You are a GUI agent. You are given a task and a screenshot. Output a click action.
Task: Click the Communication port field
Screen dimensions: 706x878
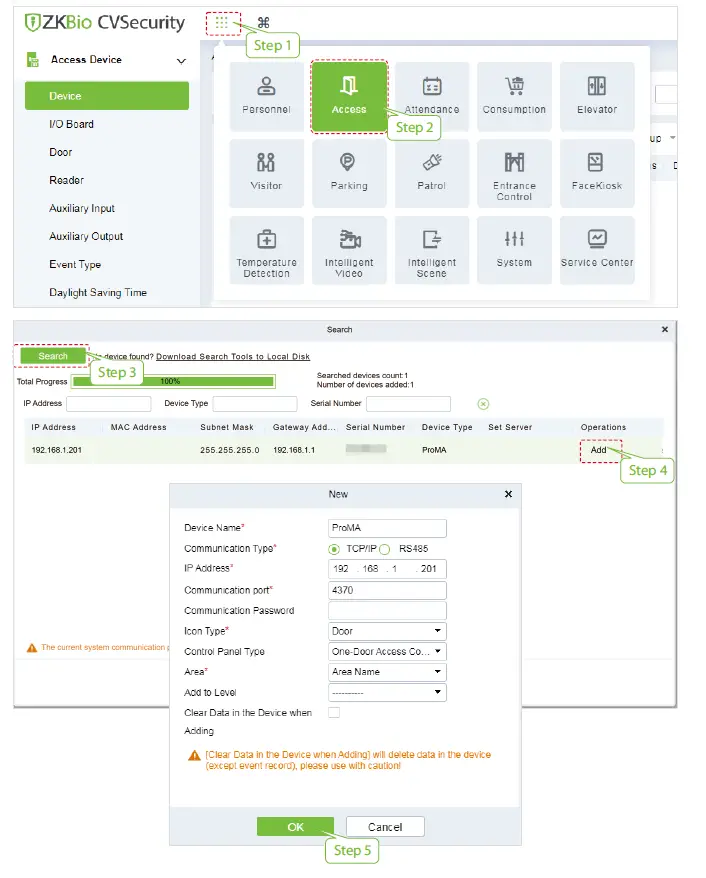pos(387,590)
